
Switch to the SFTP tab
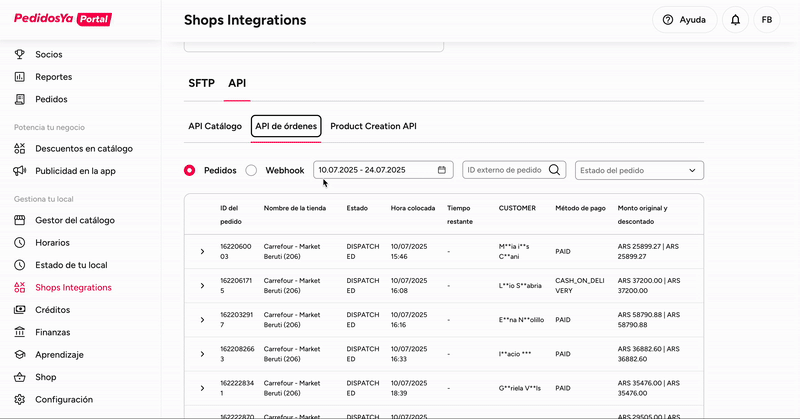coord(201,83)
